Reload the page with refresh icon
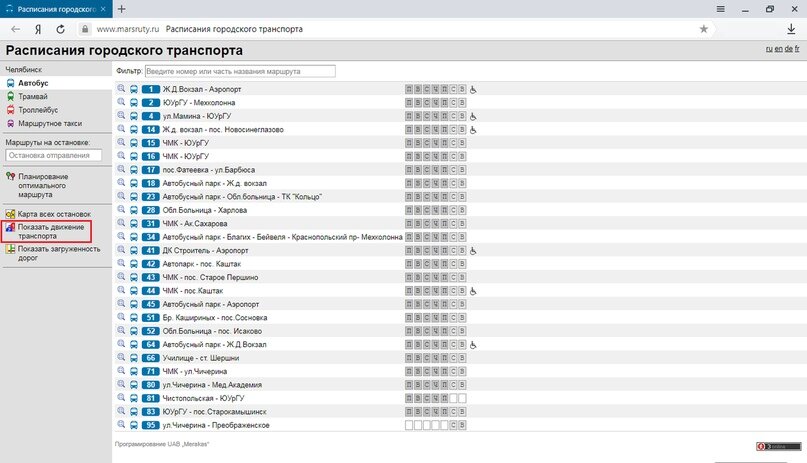 (x=61, y=29)
